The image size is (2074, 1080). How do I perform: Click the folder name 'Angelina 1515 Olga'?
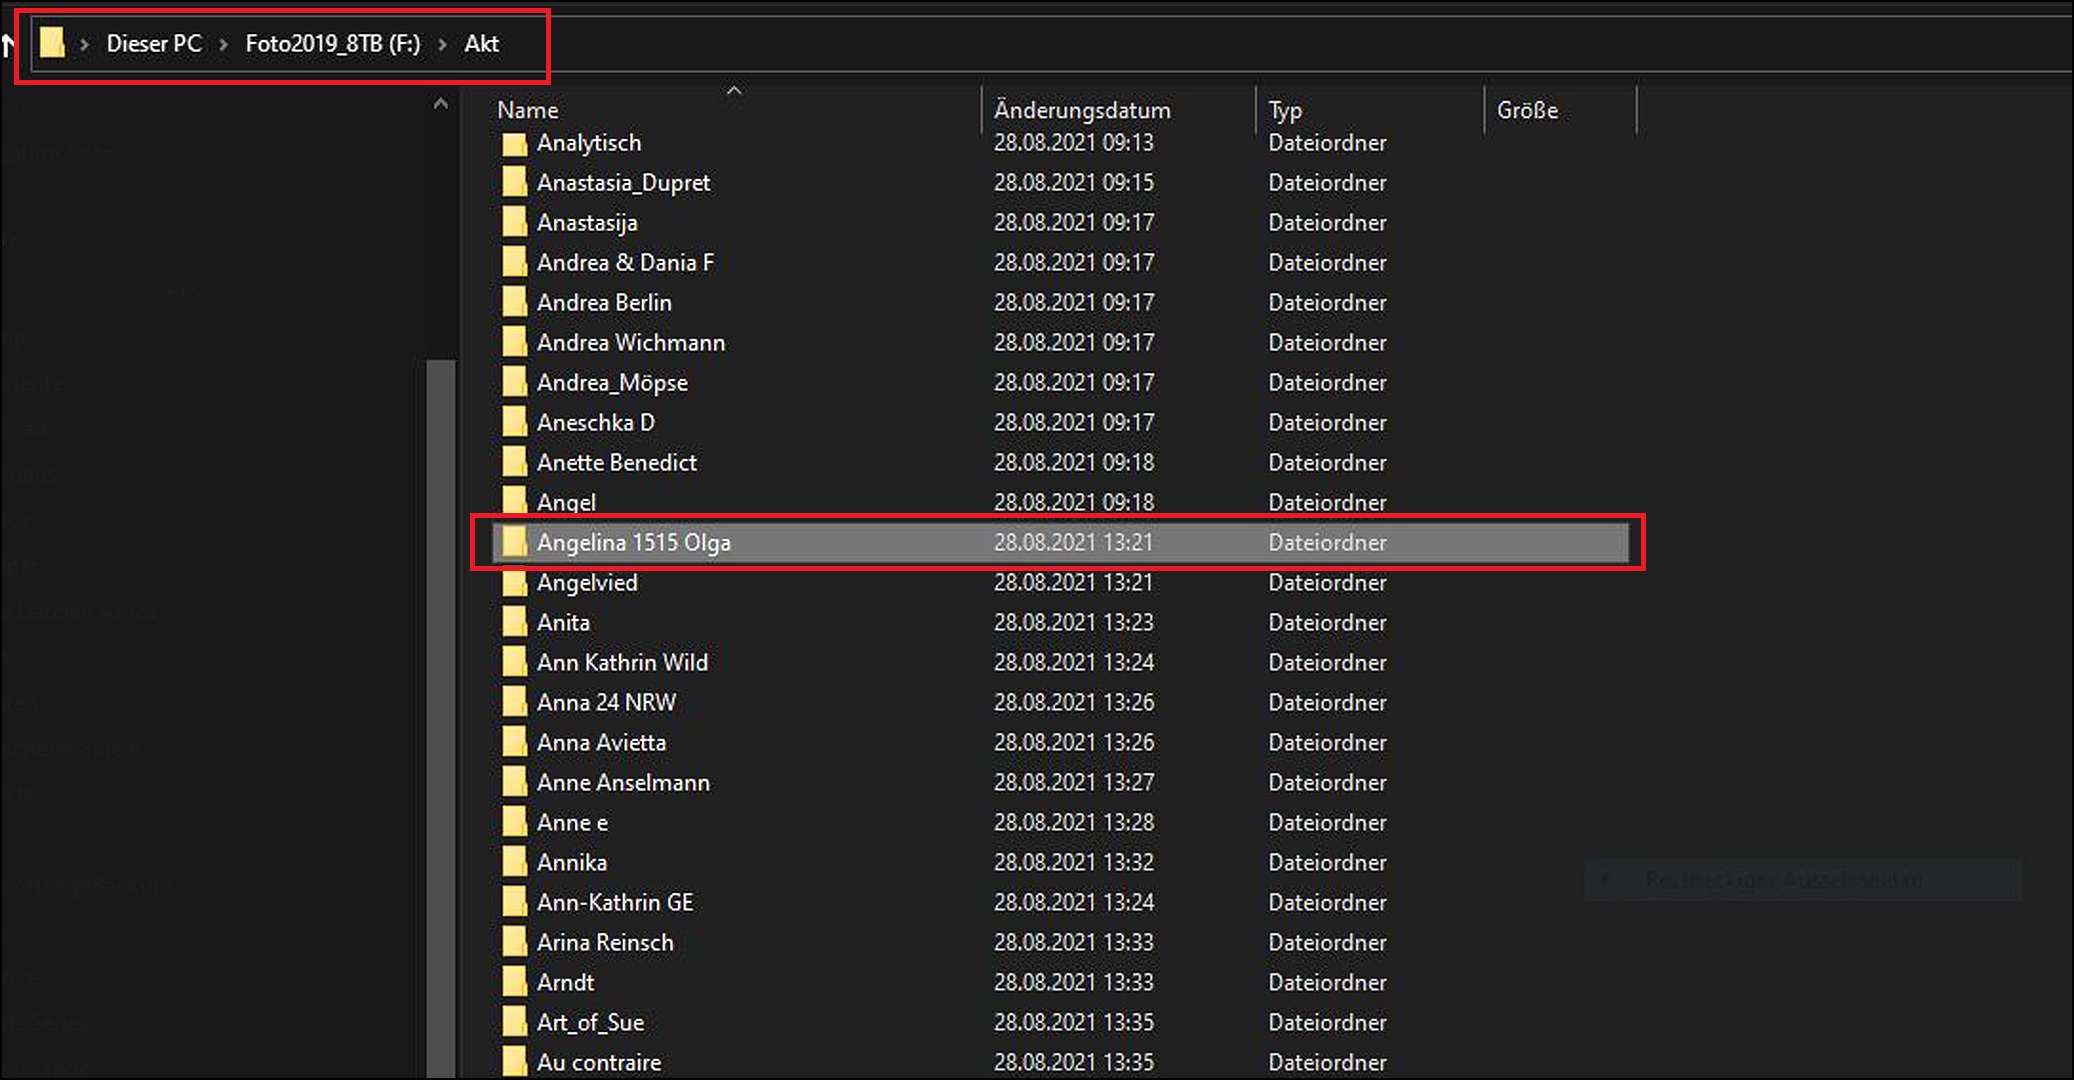(x=634, y=543)
